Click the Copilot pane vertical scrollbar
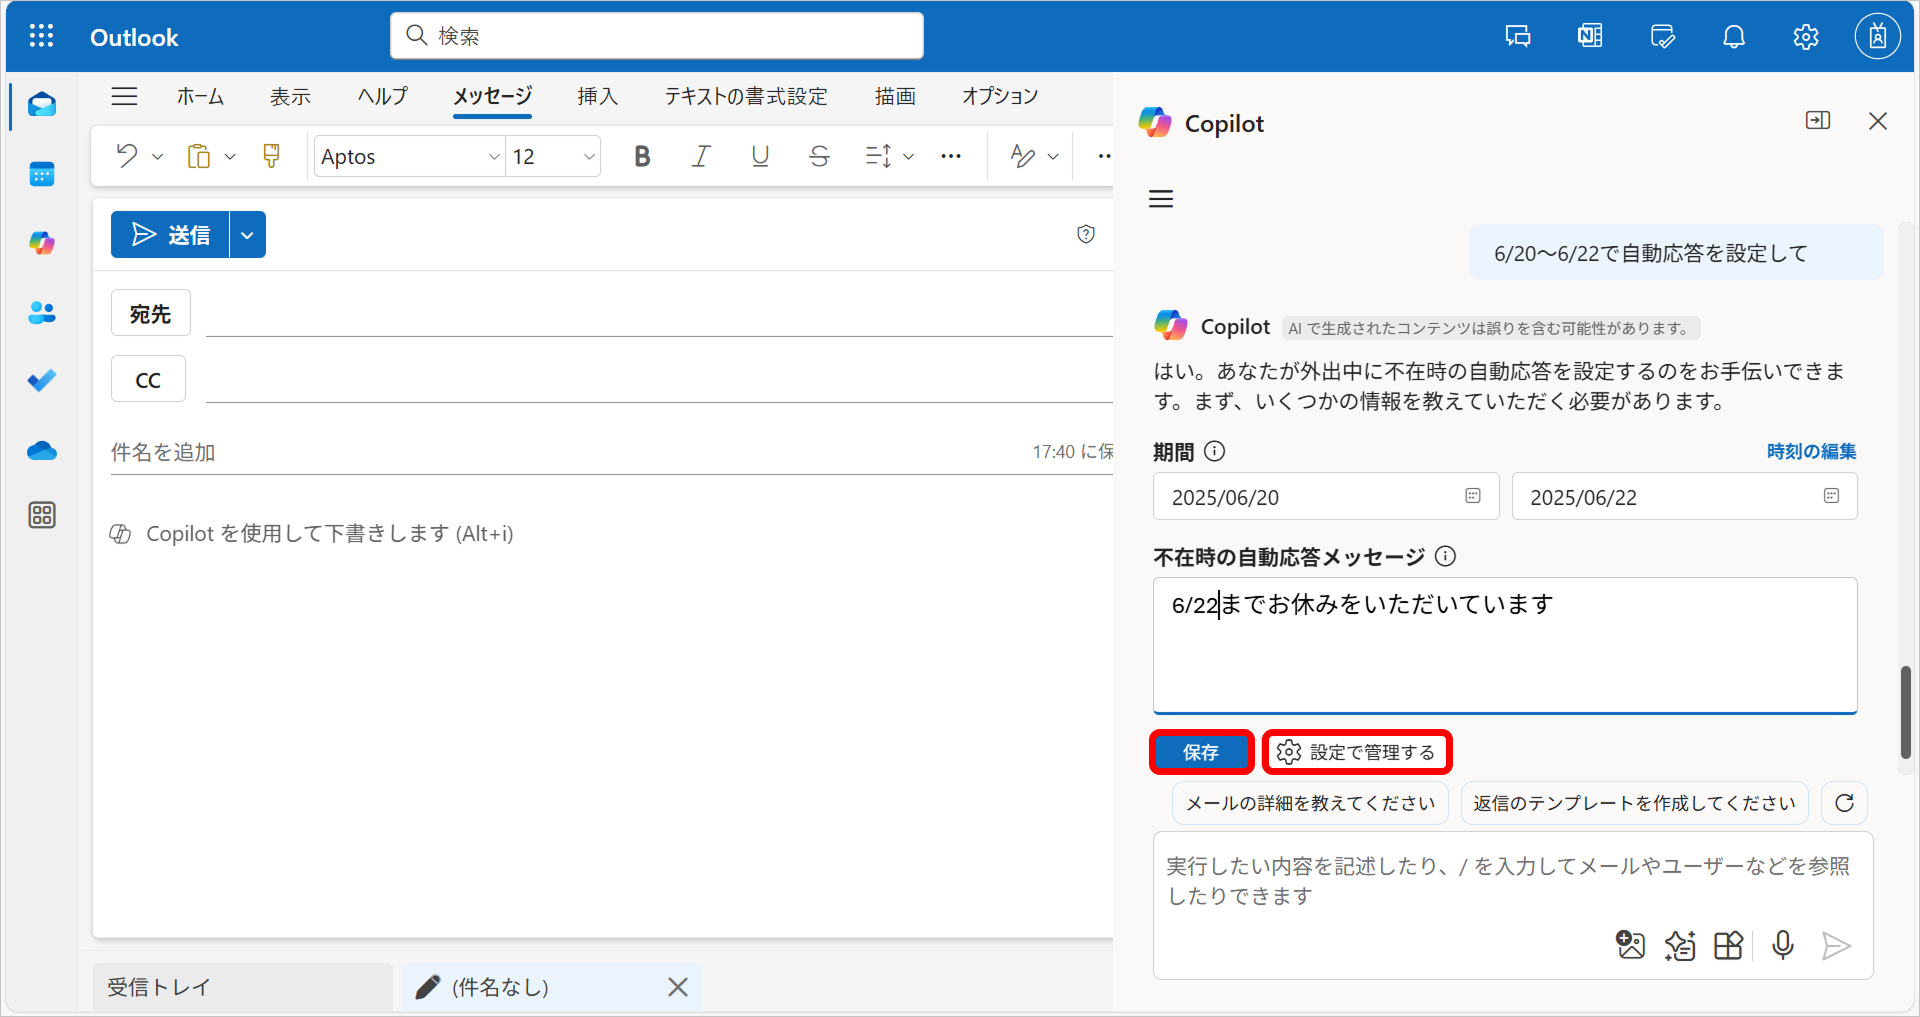 [1906, 712]
